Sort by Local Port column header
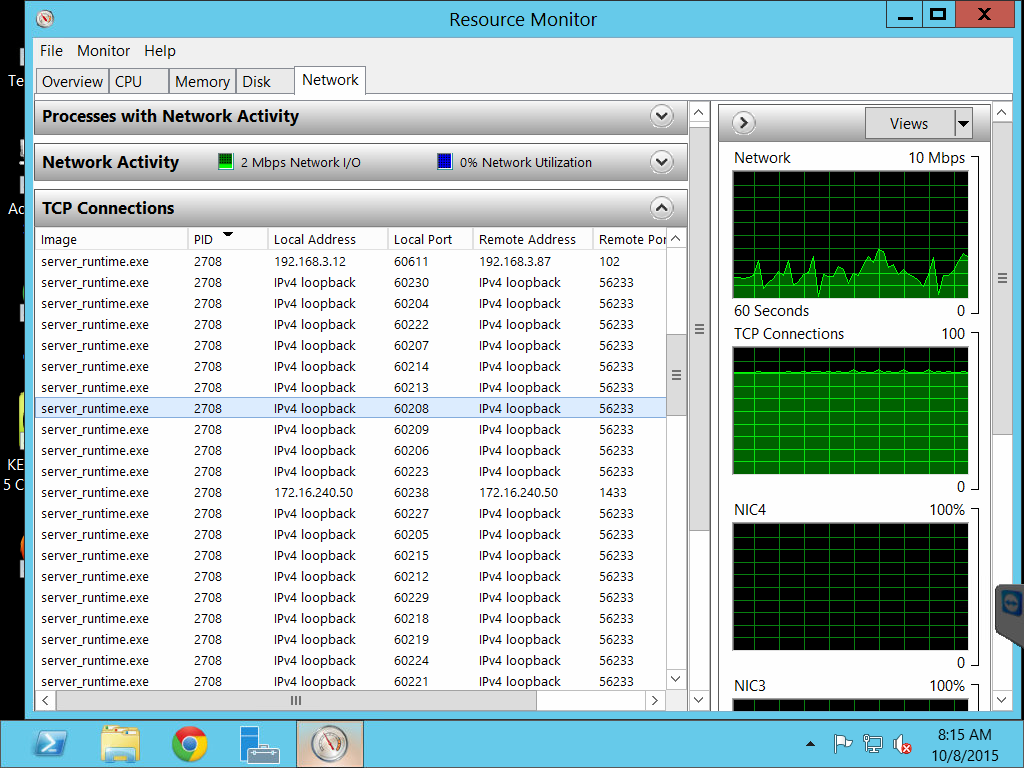 [430, 239]
